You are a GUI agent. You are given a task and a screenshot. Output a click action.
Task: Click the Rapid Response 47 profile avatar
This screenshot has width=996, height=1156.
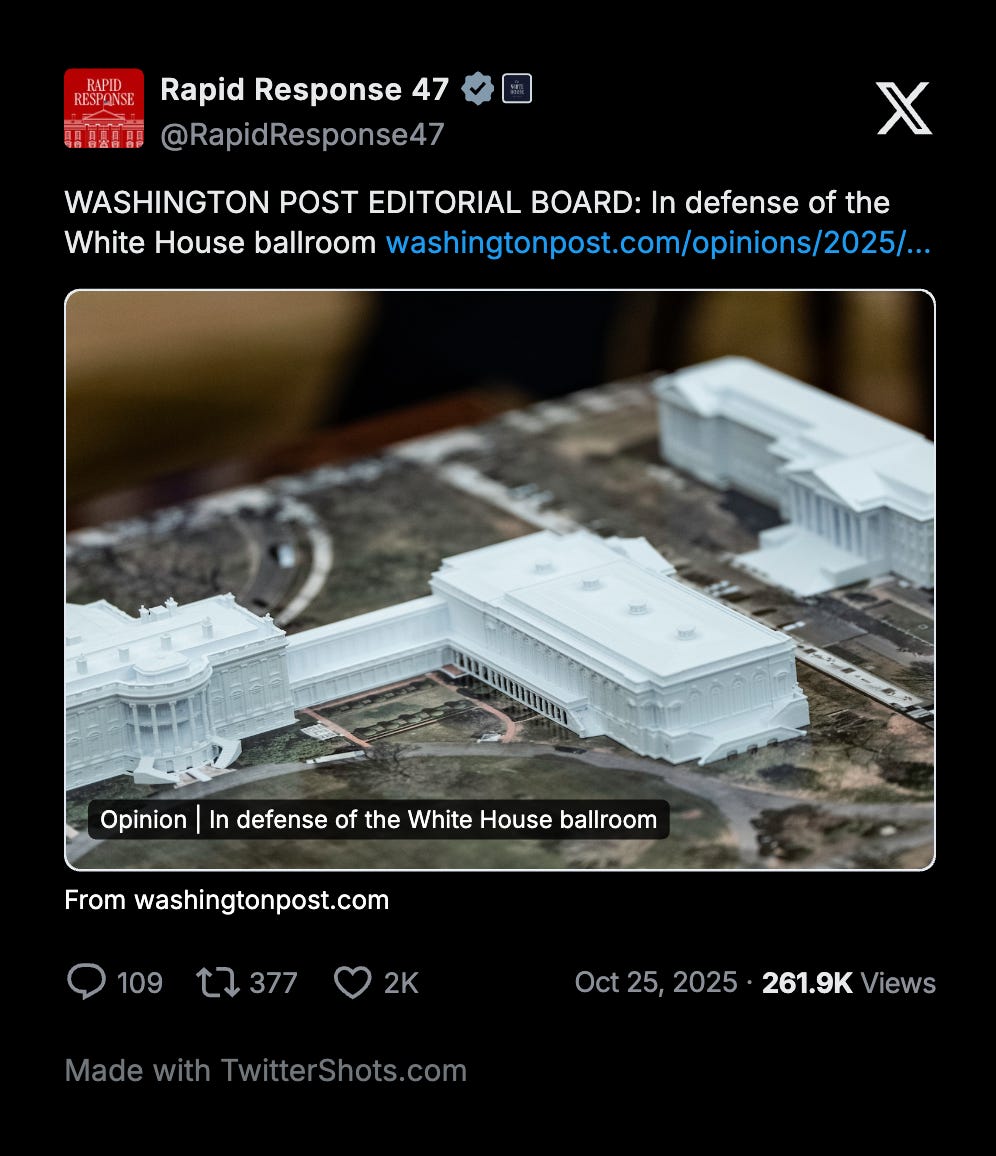[104, 108]
